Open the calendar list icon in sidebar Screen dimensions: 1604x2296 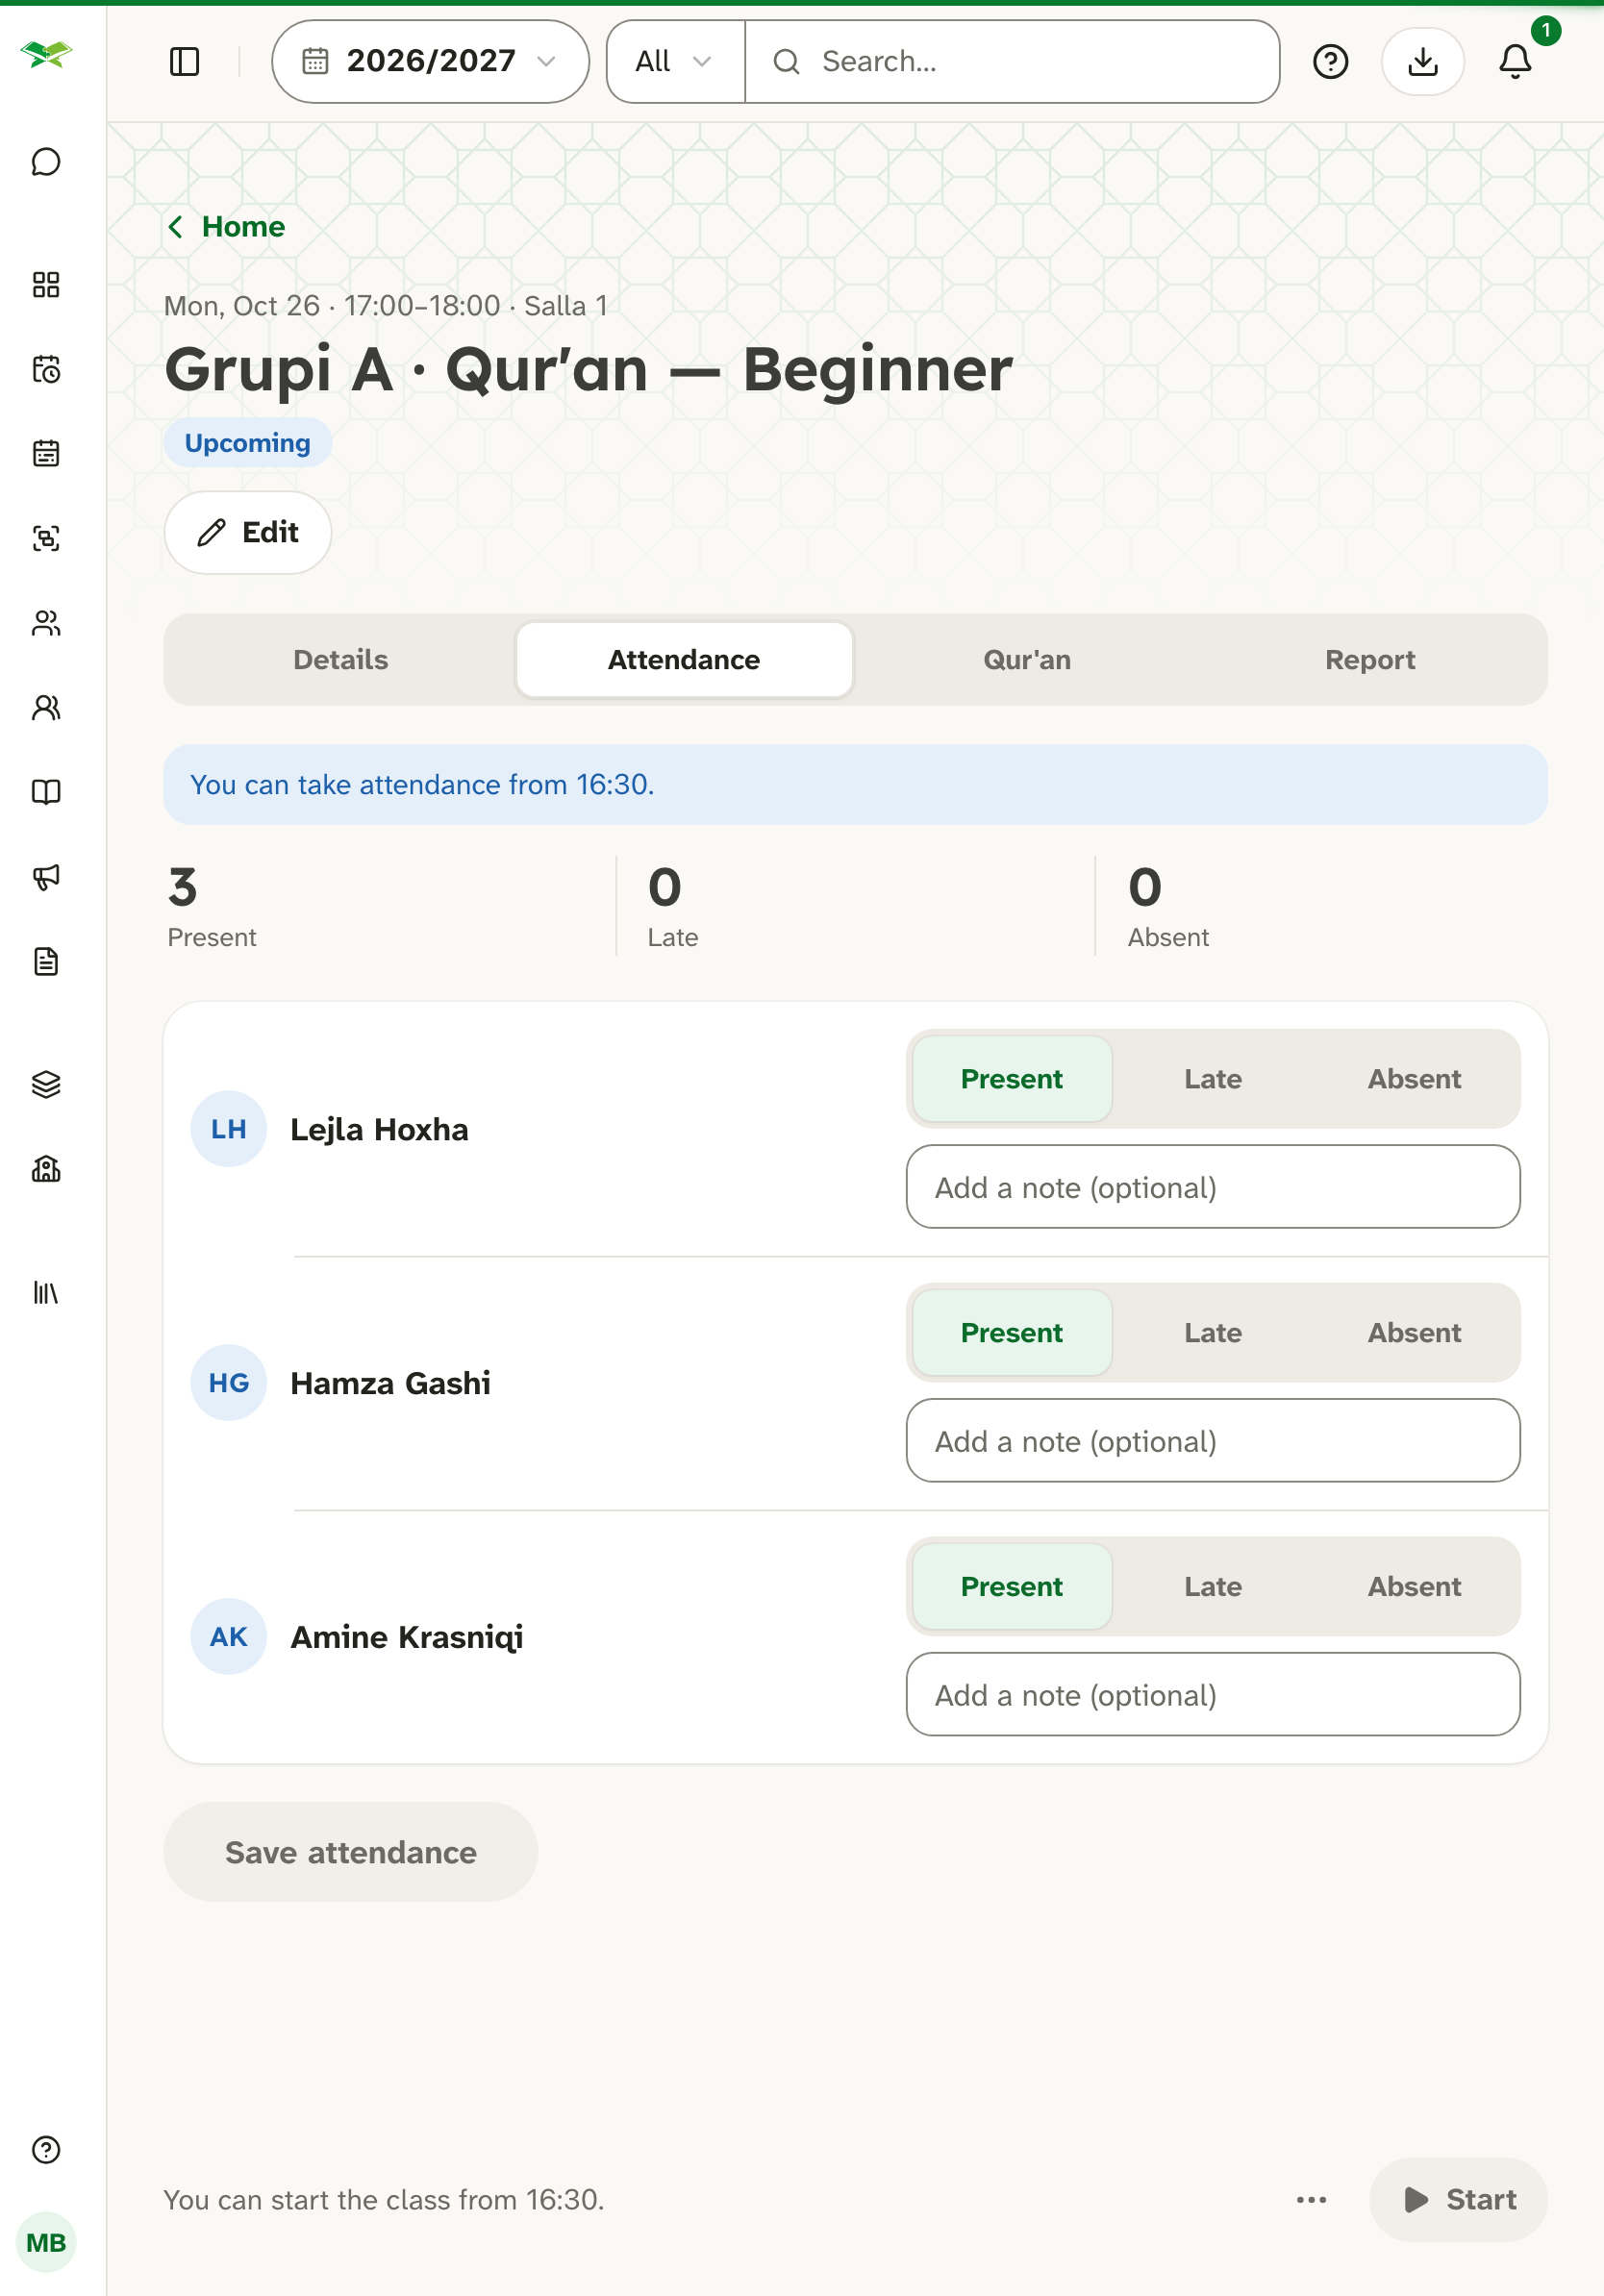click(46, 454)
